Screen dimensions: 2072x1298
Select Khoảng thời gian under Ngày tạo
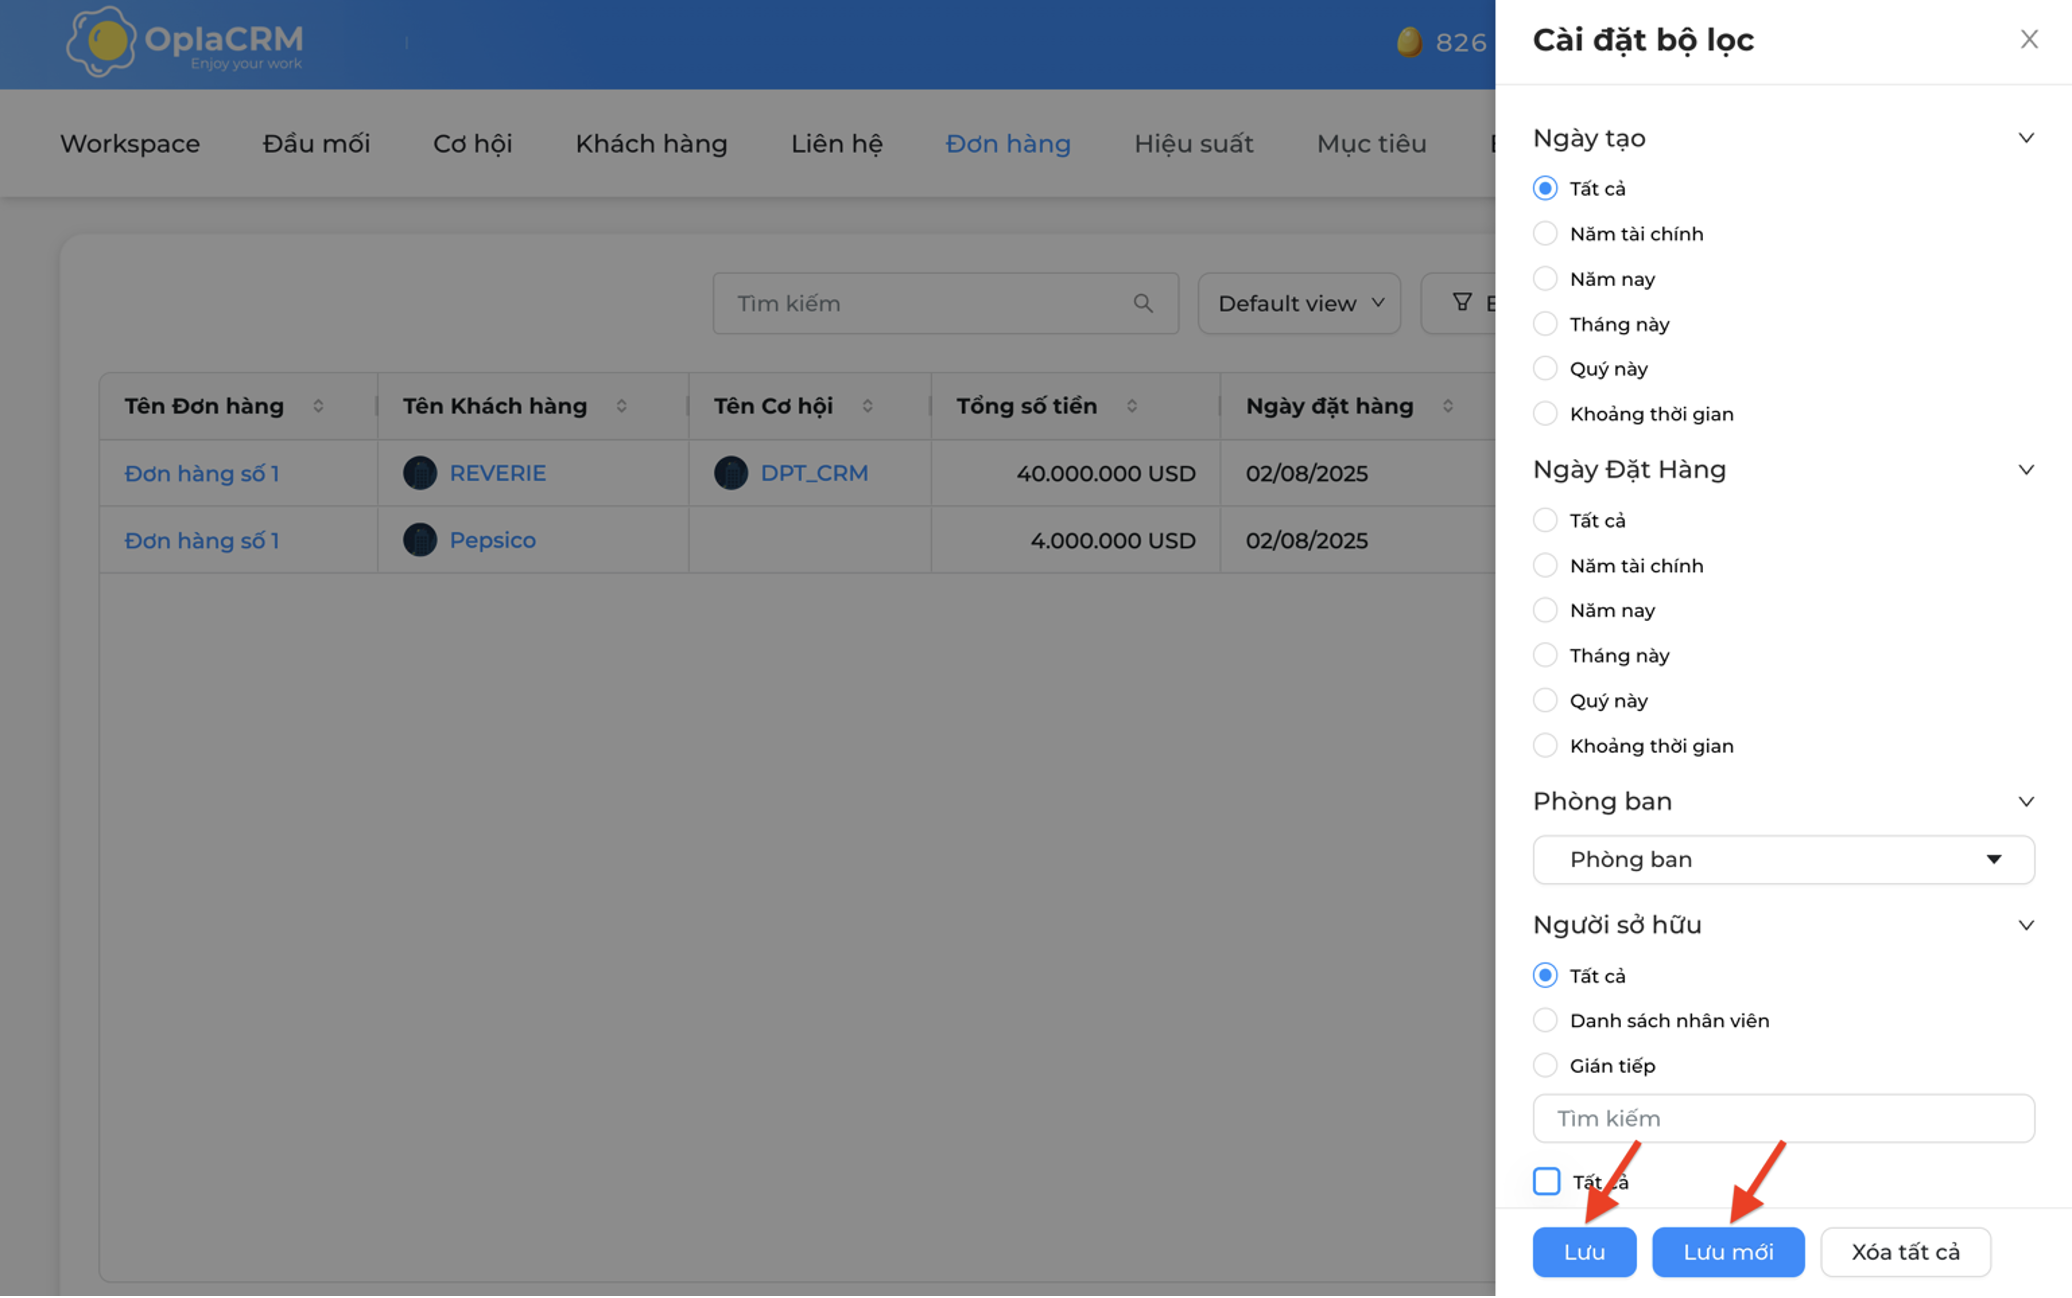point(1545,413)
